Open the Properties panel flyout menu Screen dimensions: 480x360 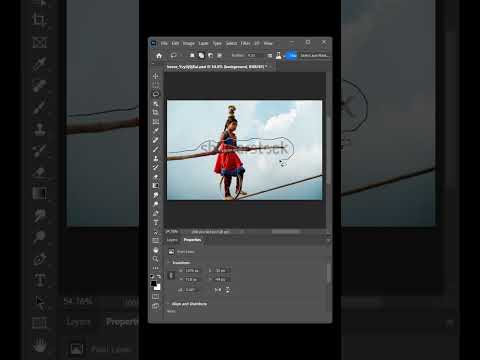tap(328, 240)
